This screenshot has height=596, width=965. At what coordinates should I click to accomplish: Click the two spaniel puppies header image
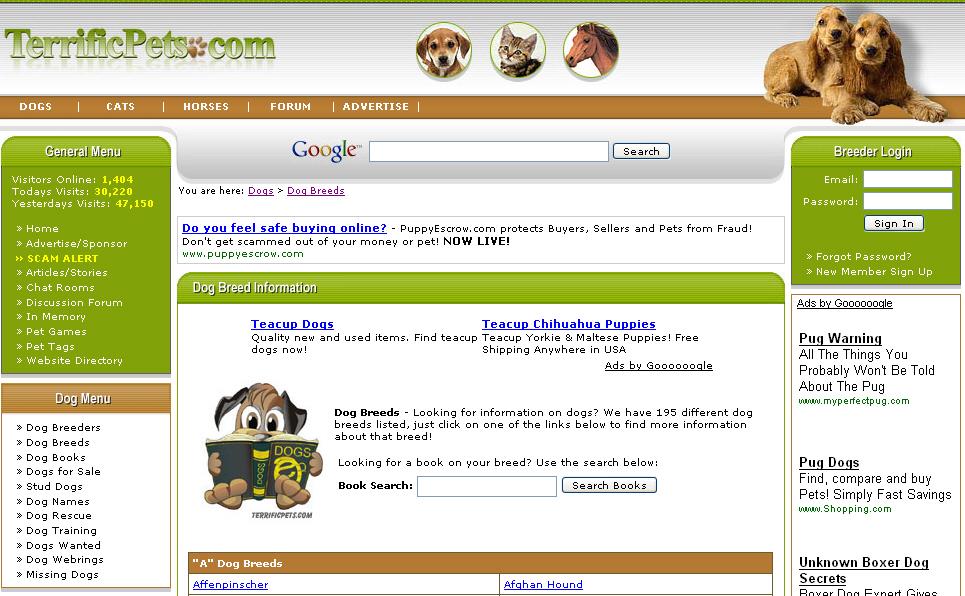coord(855,63)
